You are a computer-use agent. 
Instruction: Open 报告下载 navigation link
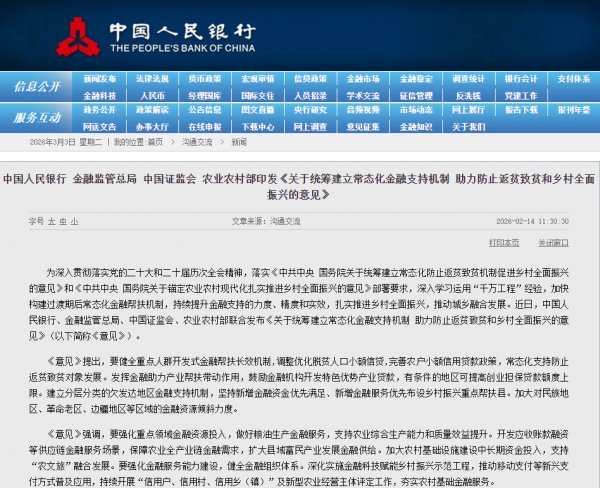pyautogui.click(x=521, y=110)
